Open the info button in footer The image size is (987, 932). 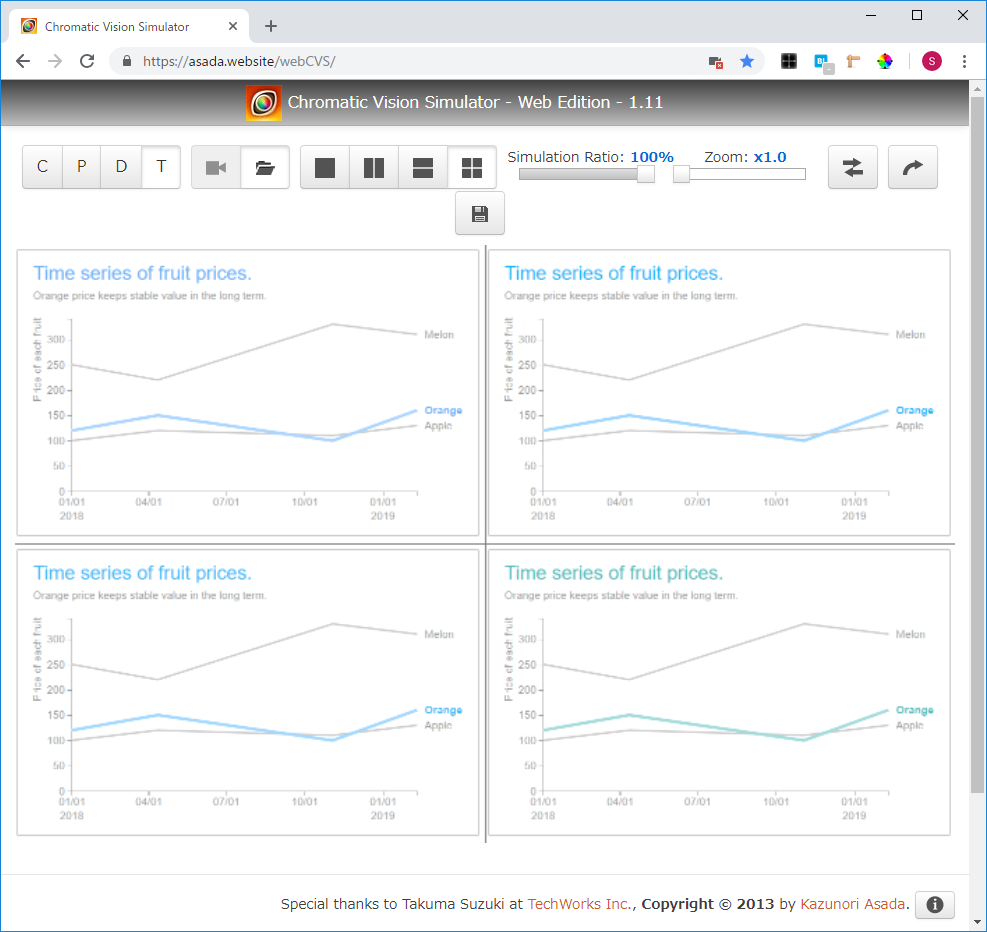point(935,904)
